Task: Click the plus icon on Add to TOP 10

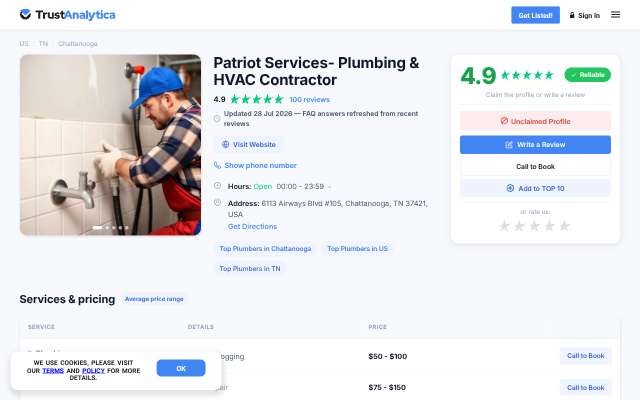Action: point(510,188)
